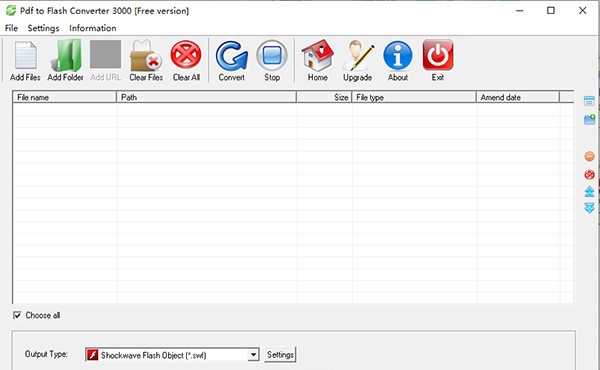600x370 pixels.
Task: Open the File menu
Action: pos(11,28)
